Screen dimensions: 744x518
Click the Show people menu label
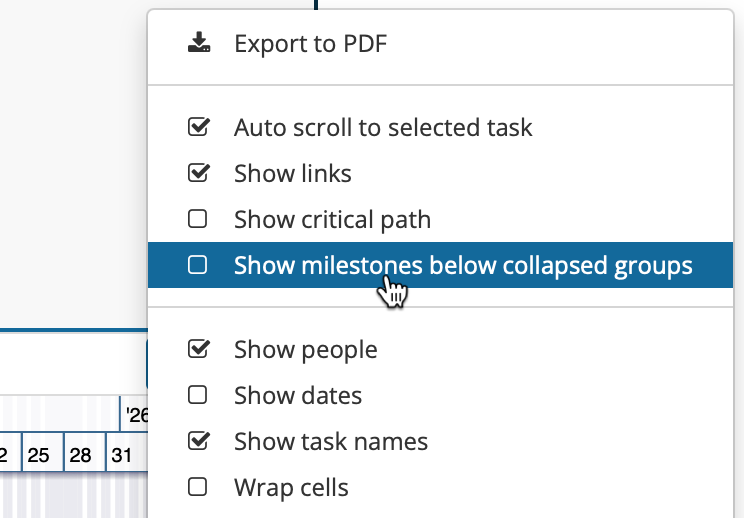(x=306, y=350)
